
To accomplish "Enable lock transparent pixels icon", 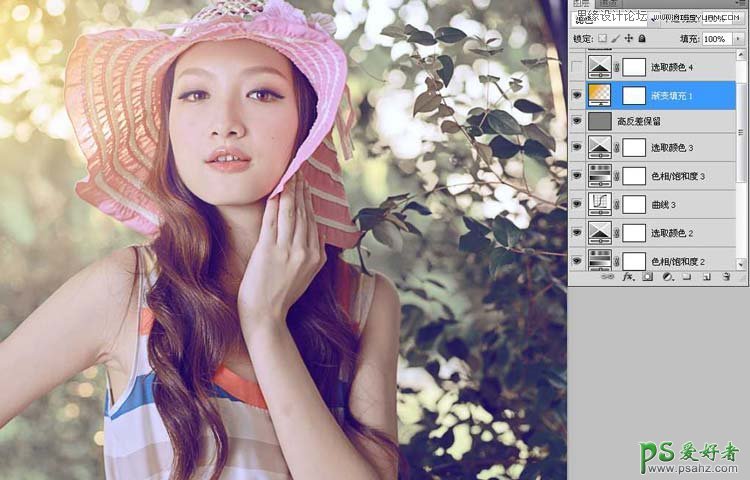I will (602, 39).
